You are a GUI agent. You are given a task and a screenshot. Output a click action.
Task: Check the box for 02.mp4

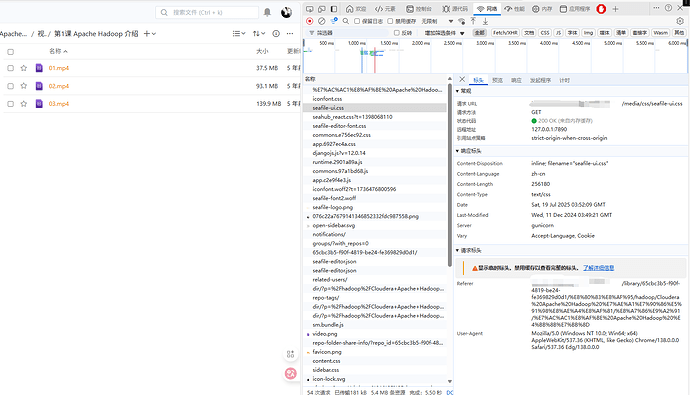coord(11,86)
